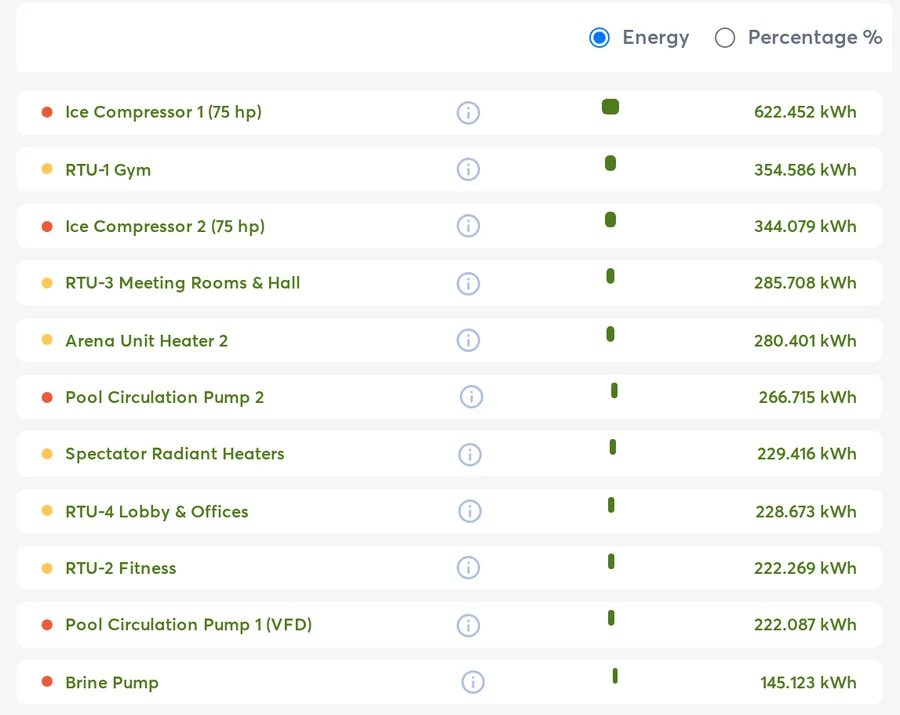Click red status dot for Ice Compressor 2
The image size is (900, 715).
tap(47, 226)
